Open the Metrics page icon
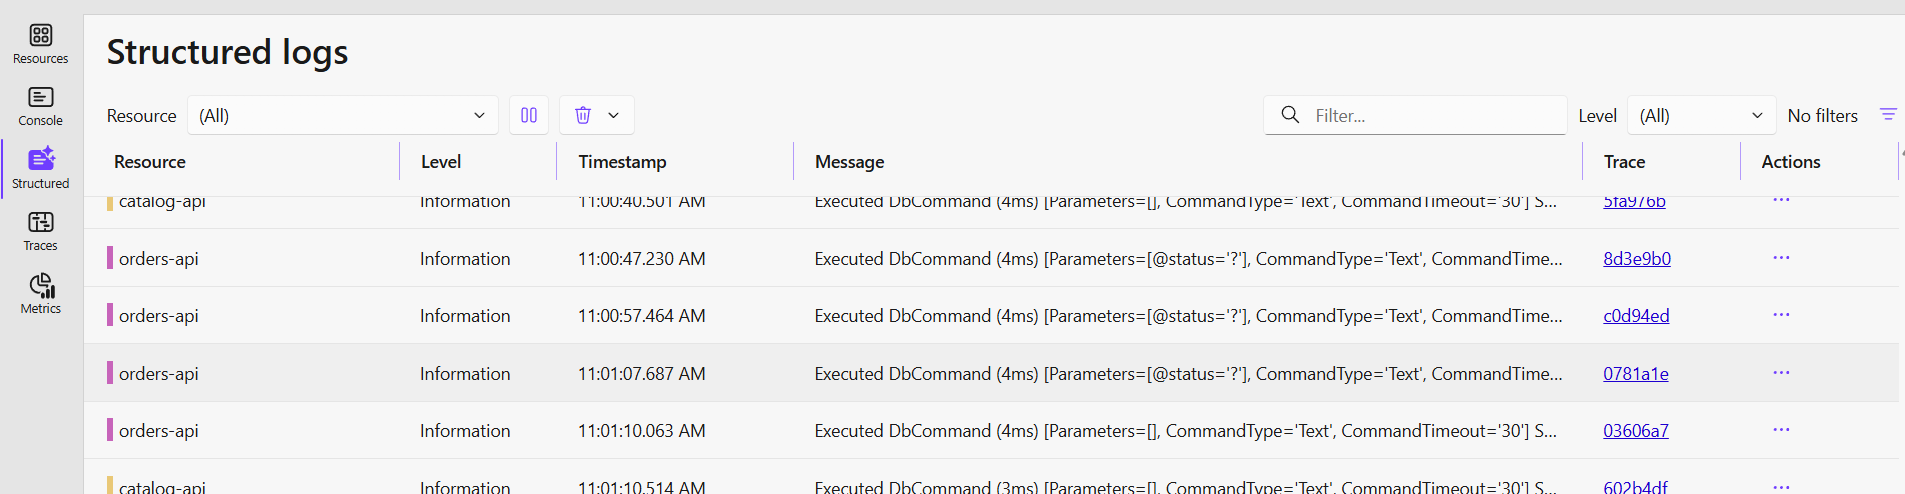 click(41, 286)
